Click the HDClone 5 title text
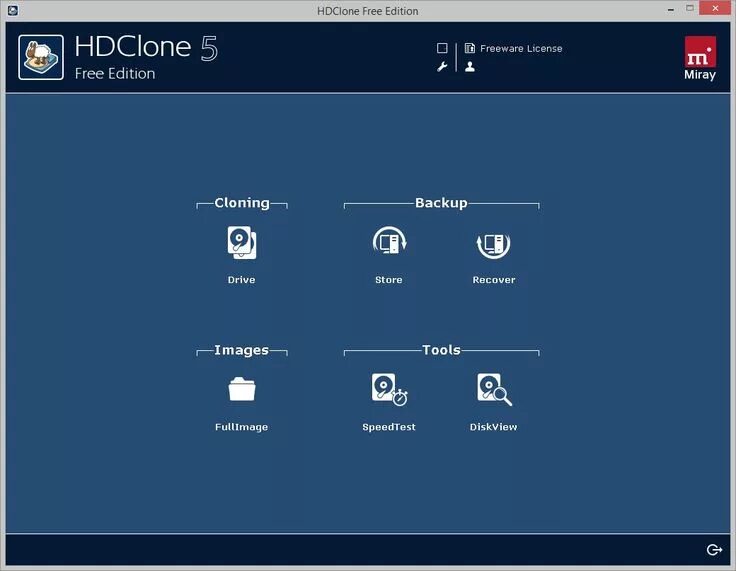The height and width of the screenshot is (571, 736). click(x=146, y=47)
